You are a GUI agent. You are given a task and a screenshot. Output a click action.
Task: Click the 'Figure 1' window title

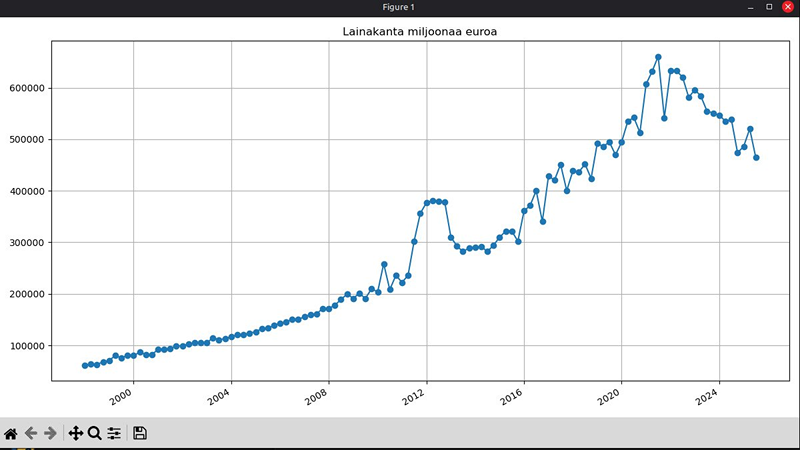pos(398,7)
